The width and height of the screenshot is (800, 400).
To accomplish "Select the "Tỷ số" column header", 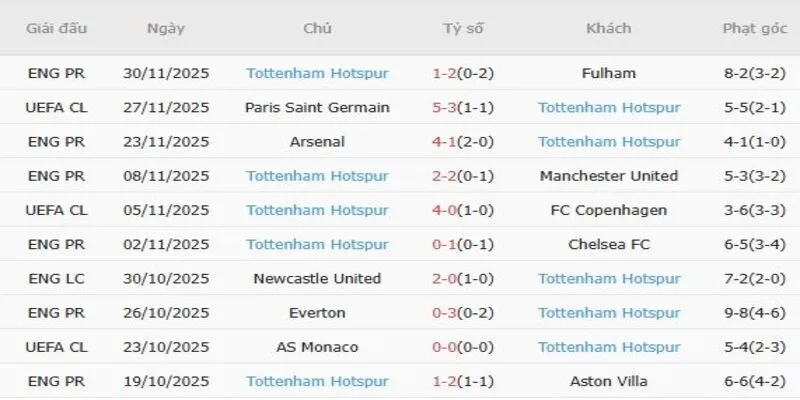I will click(463, 28).
